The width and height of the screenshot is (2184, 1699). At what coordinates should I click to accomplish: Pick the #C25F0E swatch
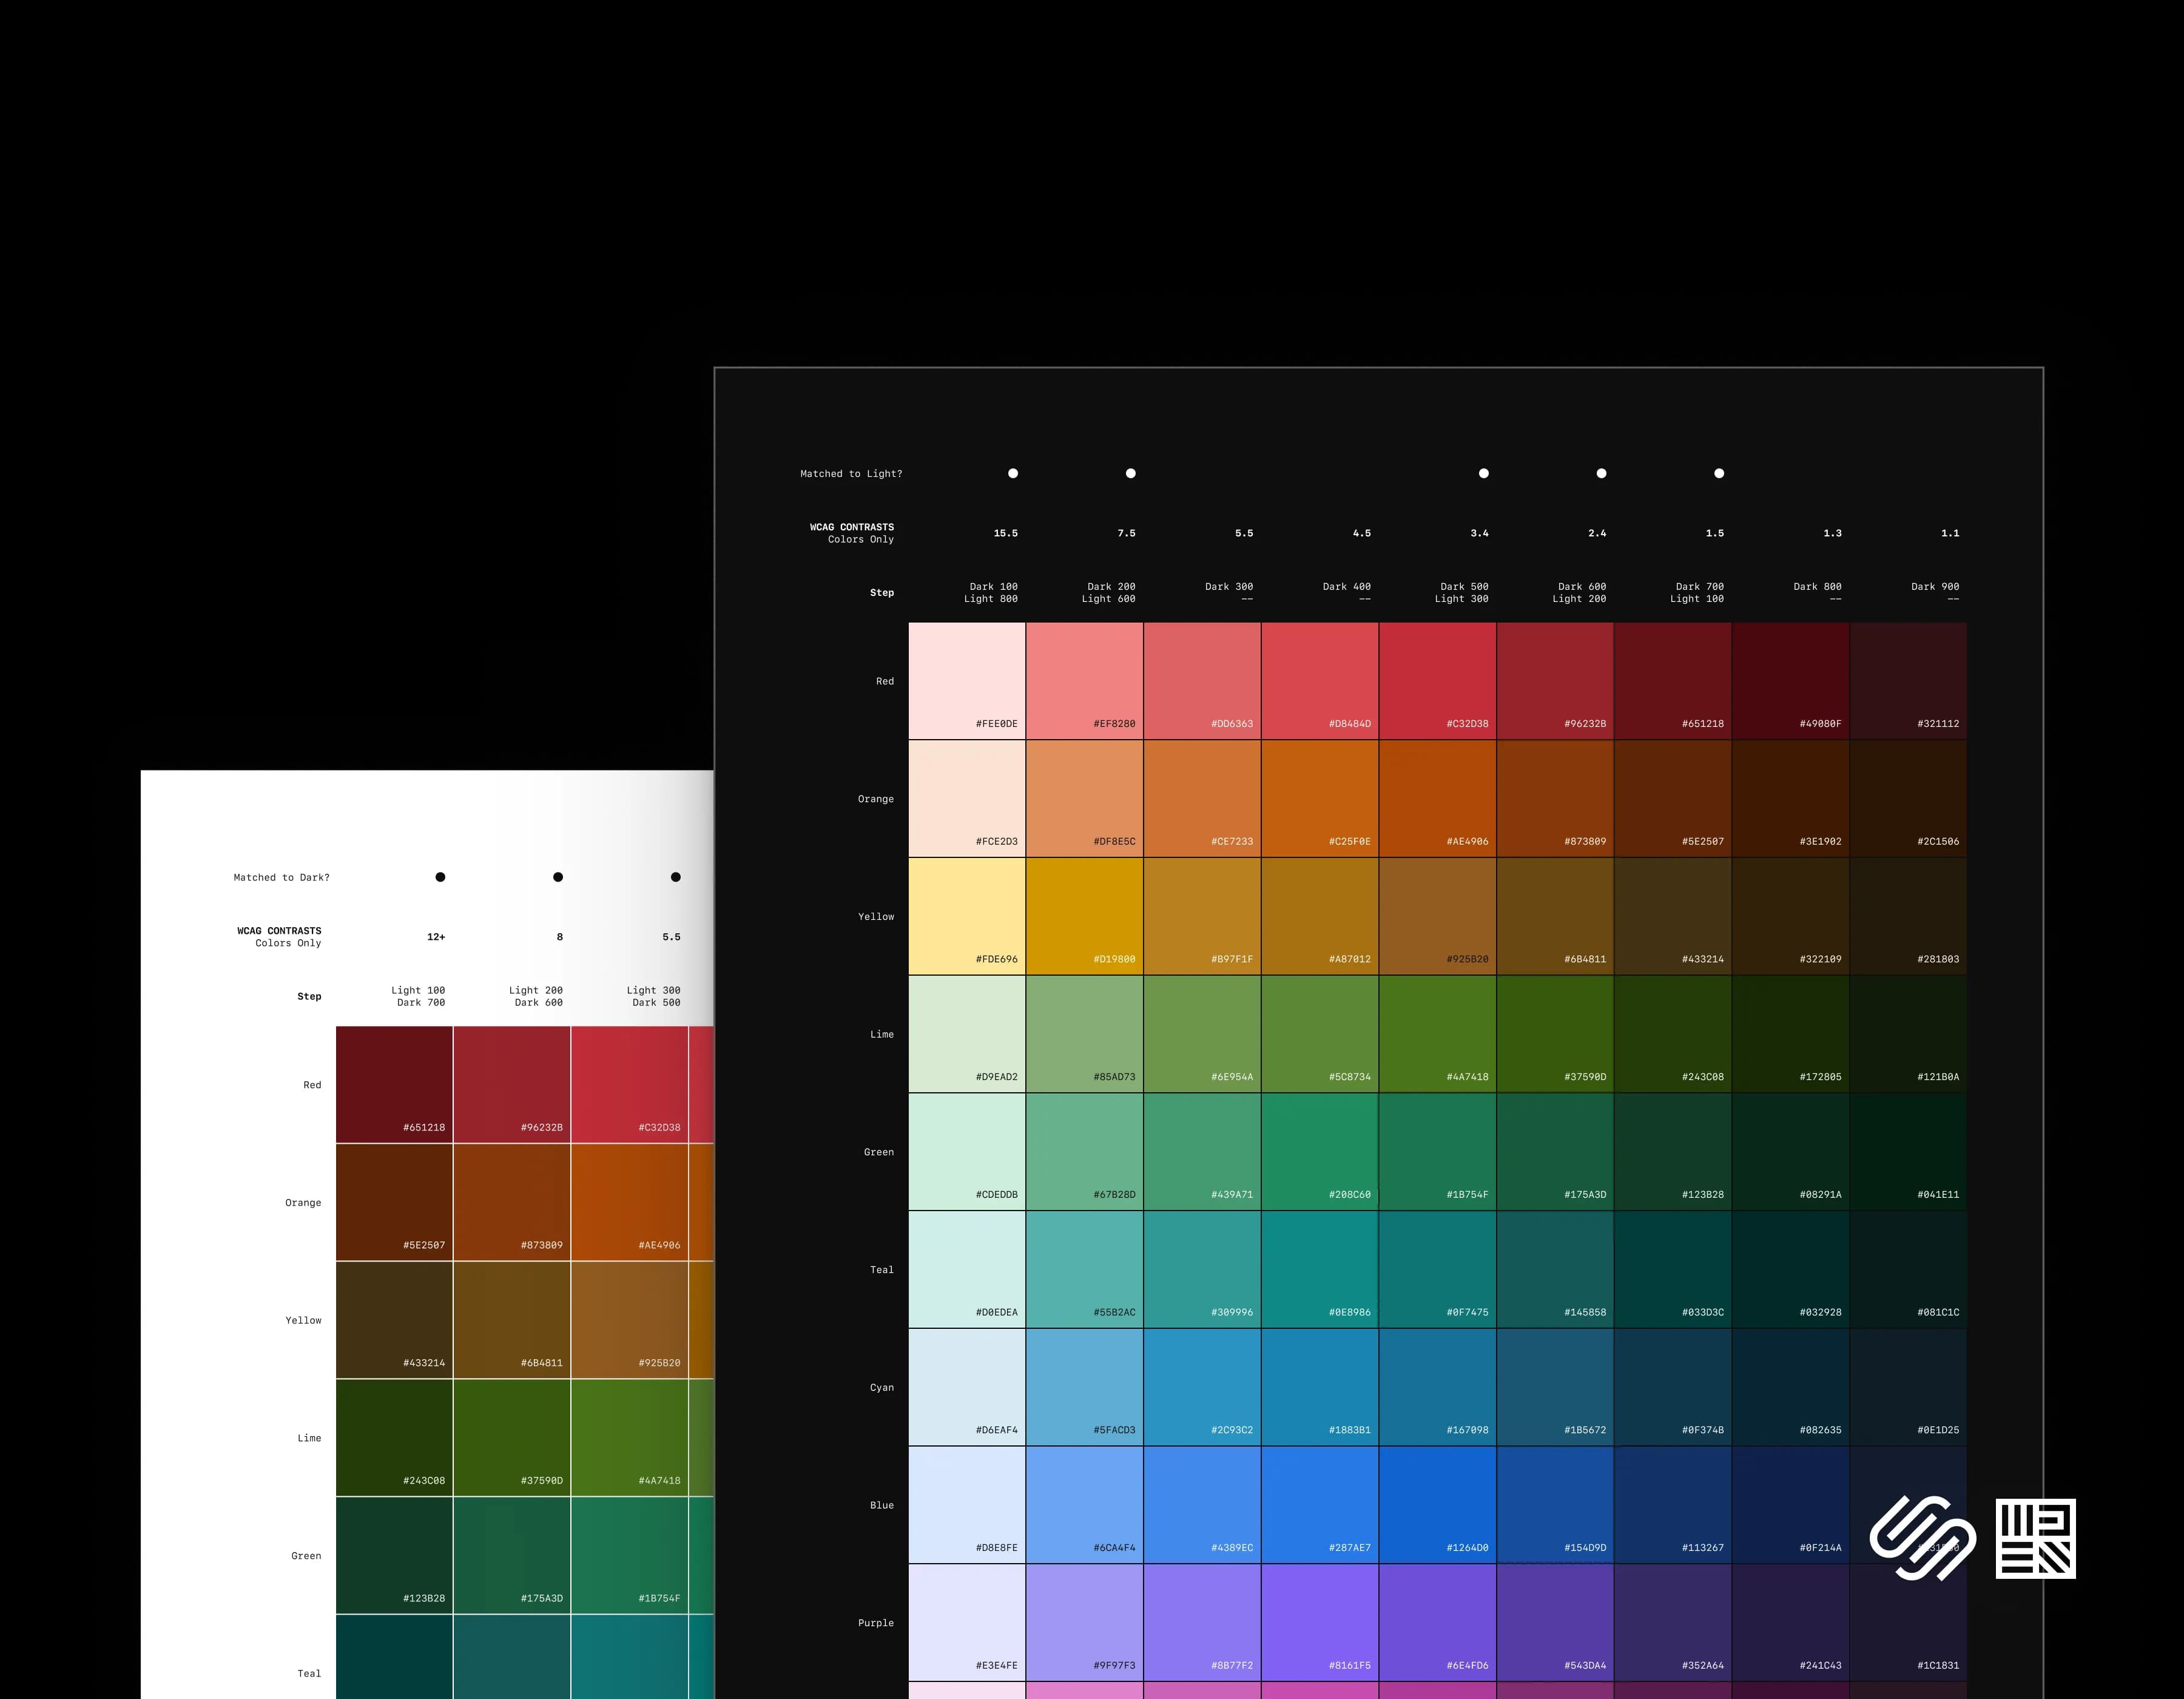pyautogui.click(x=1320, y=799)
